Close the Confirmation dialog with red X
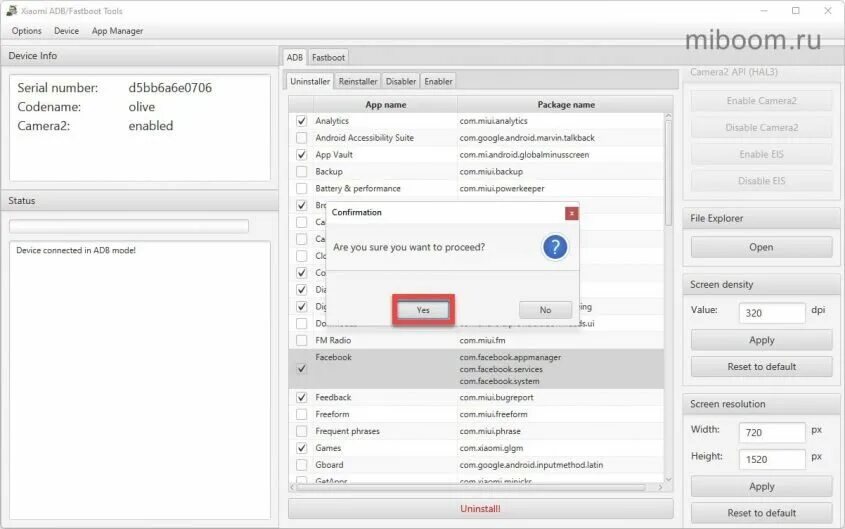Viewport: 845px width, 529px height. pyautogui.click(x=572, y=213)
